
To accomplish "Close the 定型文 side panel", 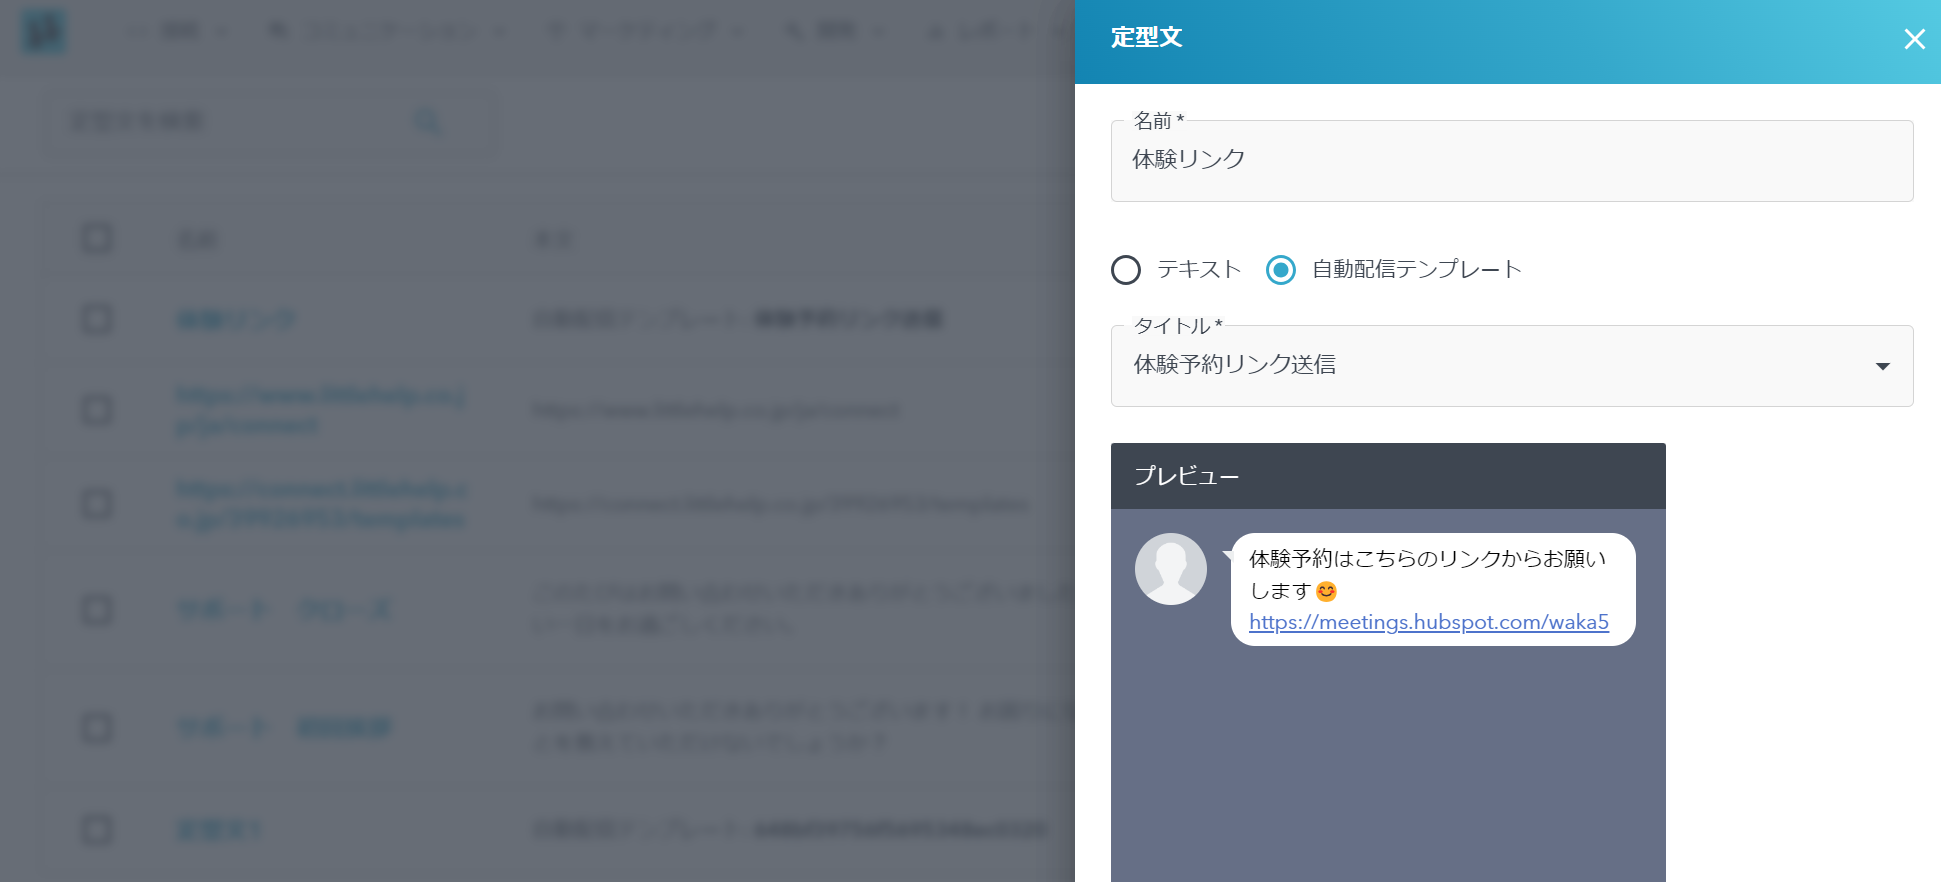I will pos(1914,39).
